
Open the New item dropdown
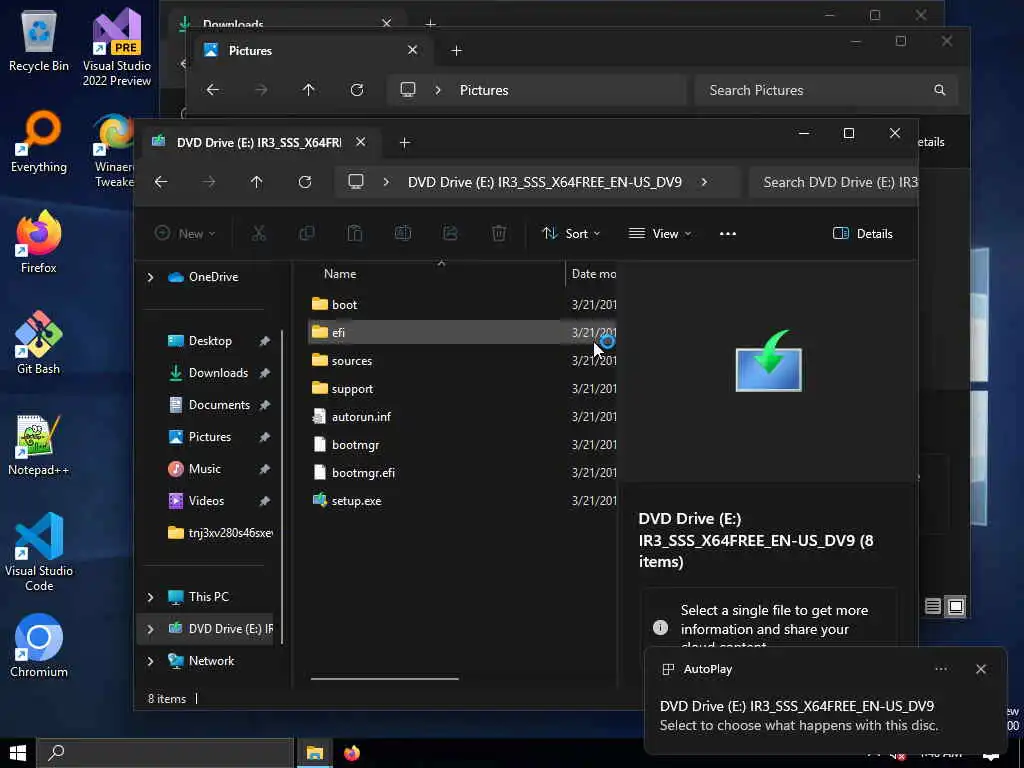(x=185, y=233)
